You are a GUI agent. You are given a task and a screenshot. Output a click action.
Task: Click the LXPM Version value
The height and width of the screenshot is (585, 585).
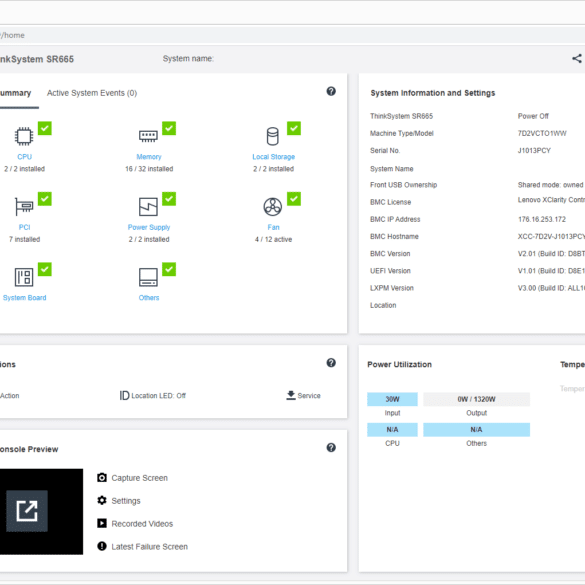(x=551, y=288)
